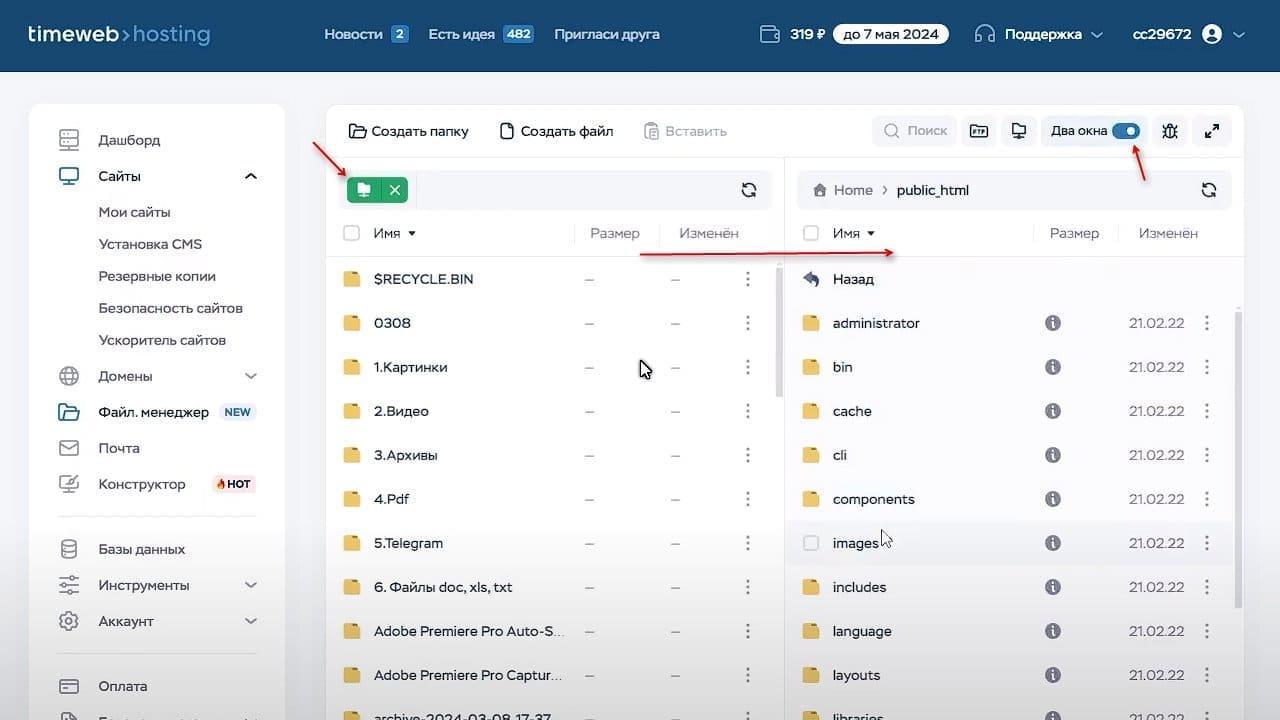
Task: Check select-all box in right pane
Action: 811,233
